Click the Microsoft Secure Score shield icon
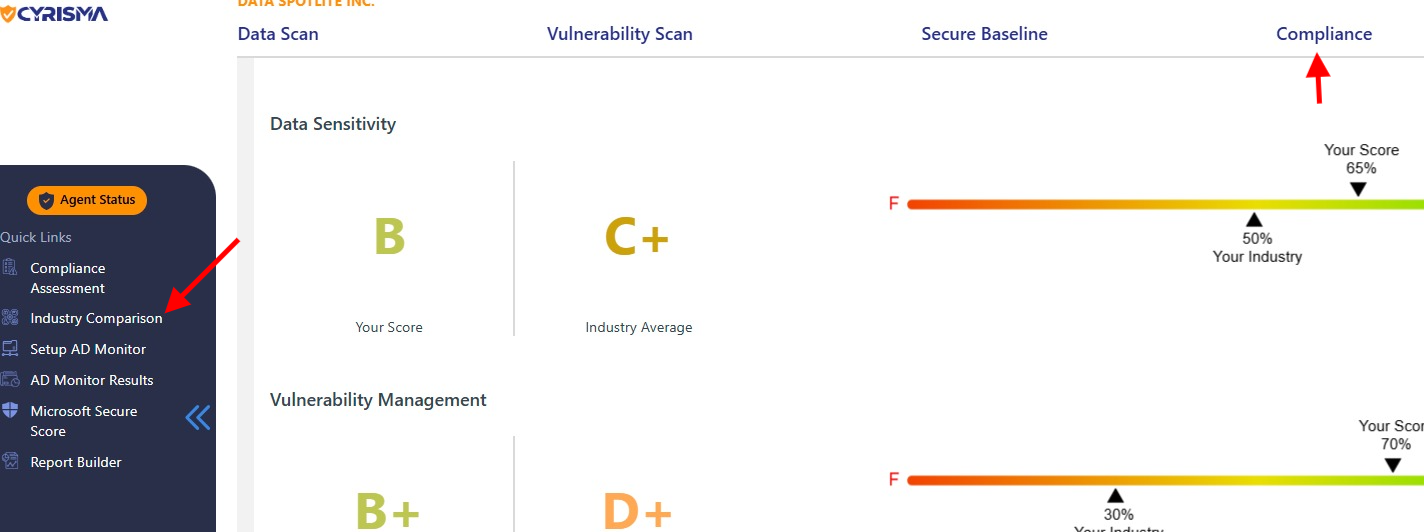Image resolution: width=1424 pixels, height=532 pixels. 10,411
